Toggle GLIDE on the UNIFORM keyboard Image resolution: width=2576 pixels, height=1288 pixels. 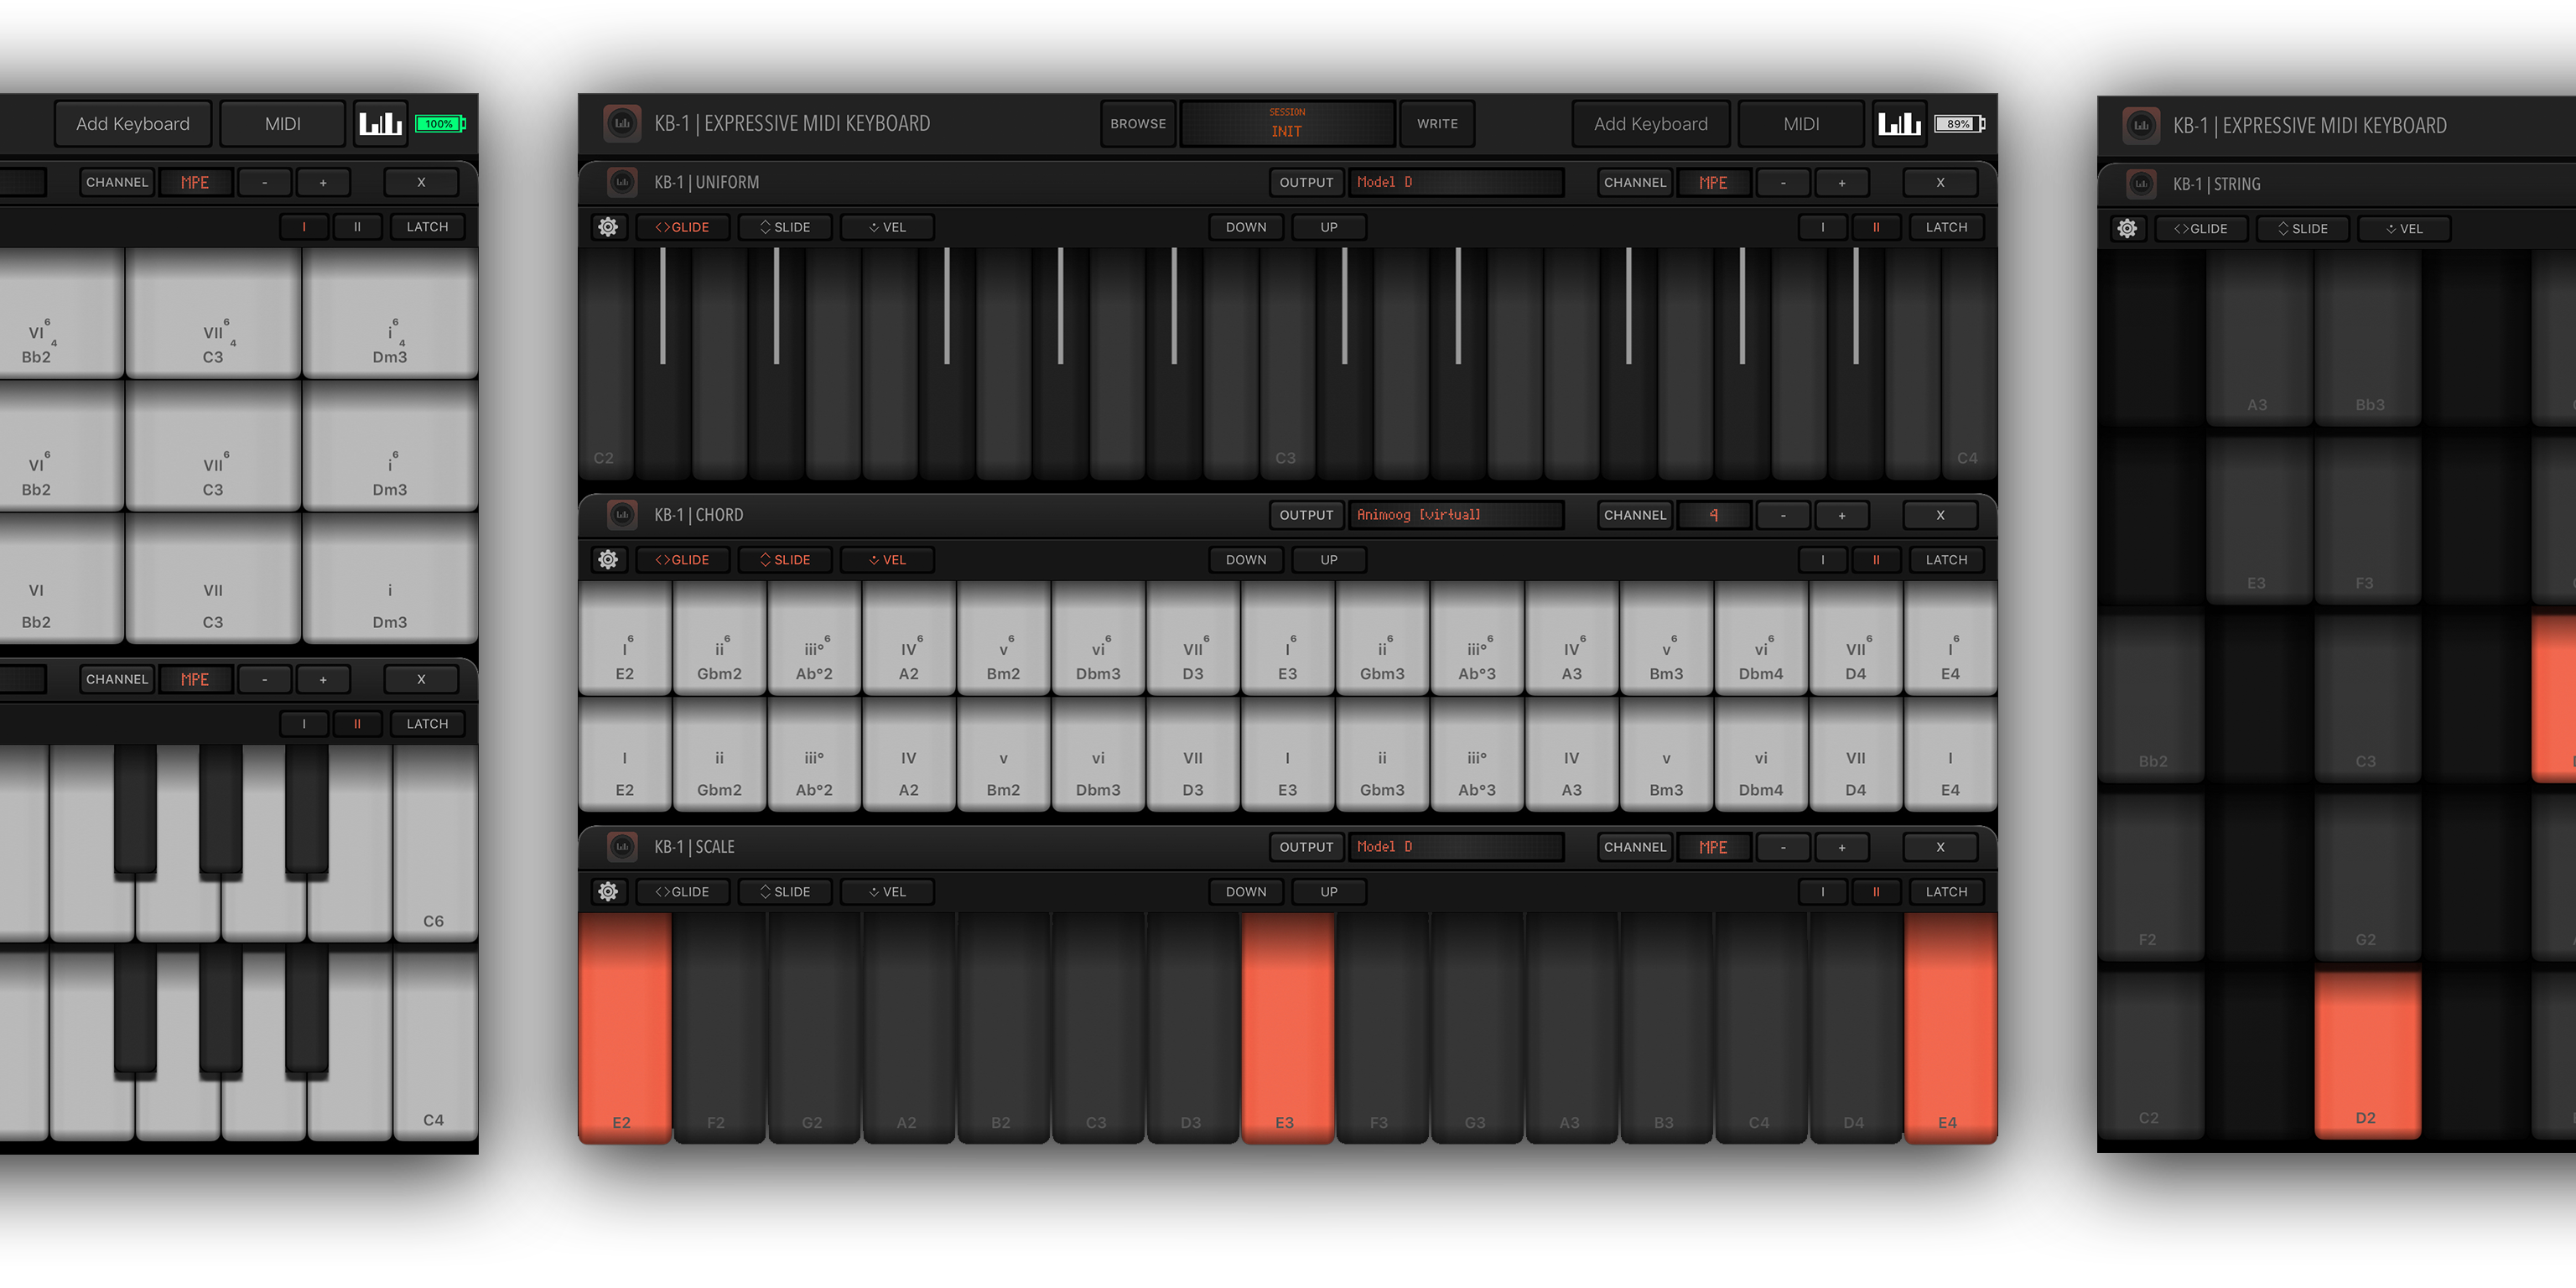(682, 227)
